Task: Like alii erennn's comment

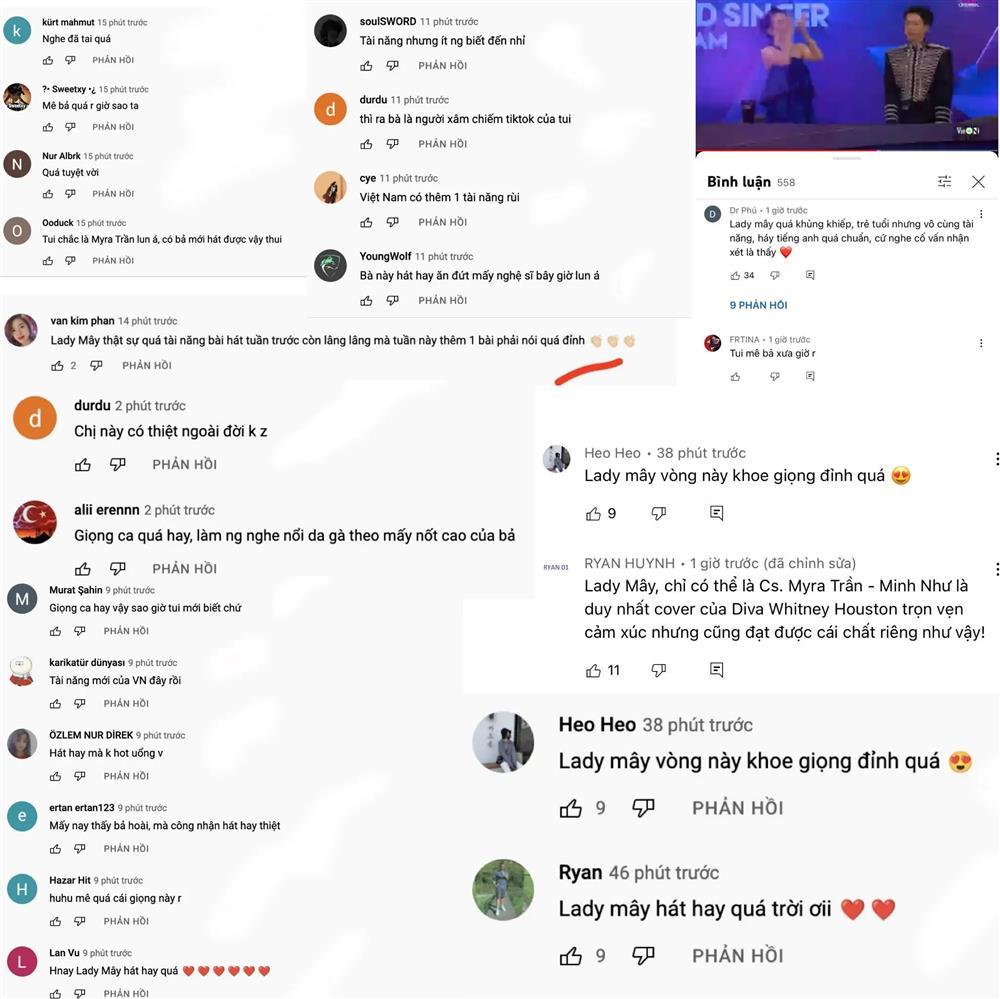Action: pyautogui.click(x=83, y=568)
